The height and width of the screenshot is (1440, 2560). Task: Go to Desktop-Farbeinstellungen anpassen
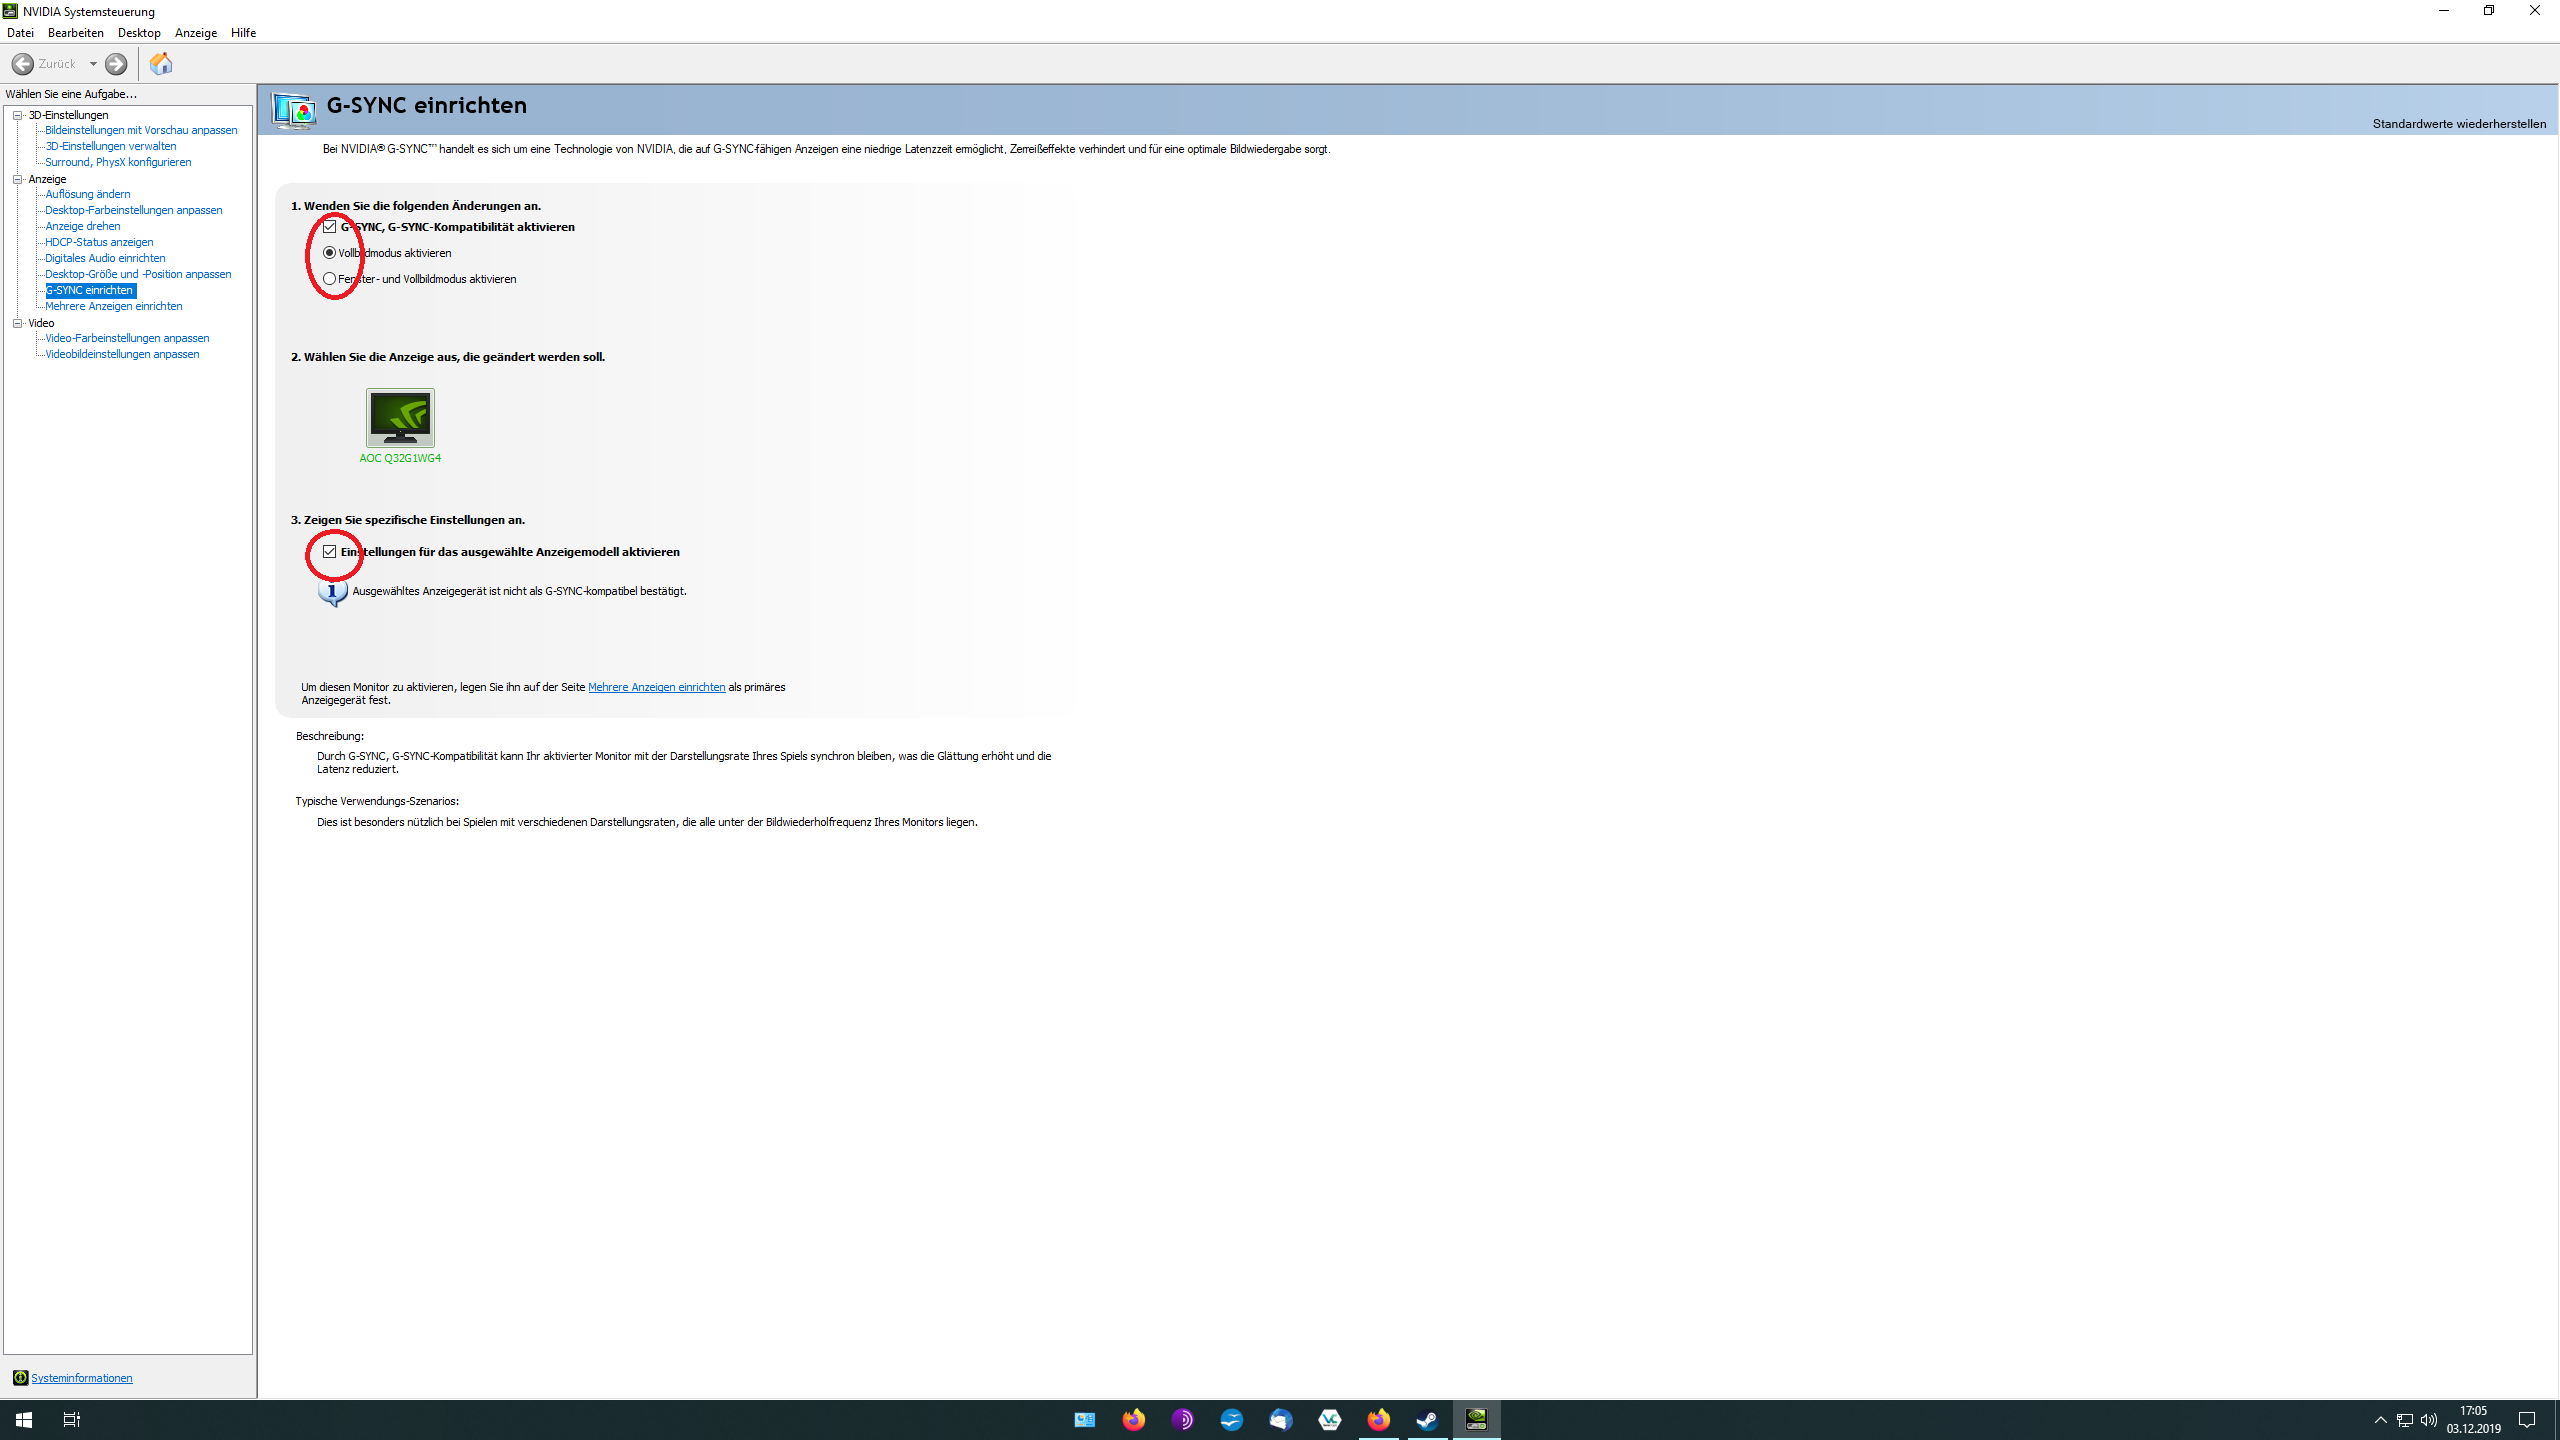coord(134,210)
